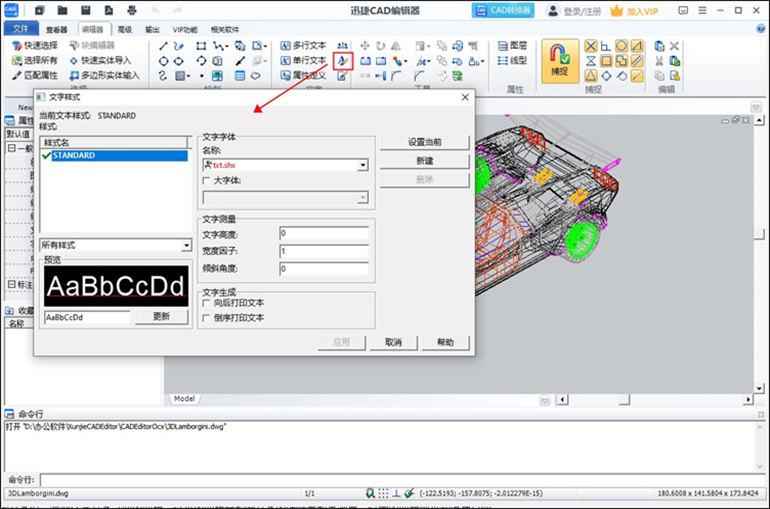Open the hatch tool dropdown arrow

189,76
